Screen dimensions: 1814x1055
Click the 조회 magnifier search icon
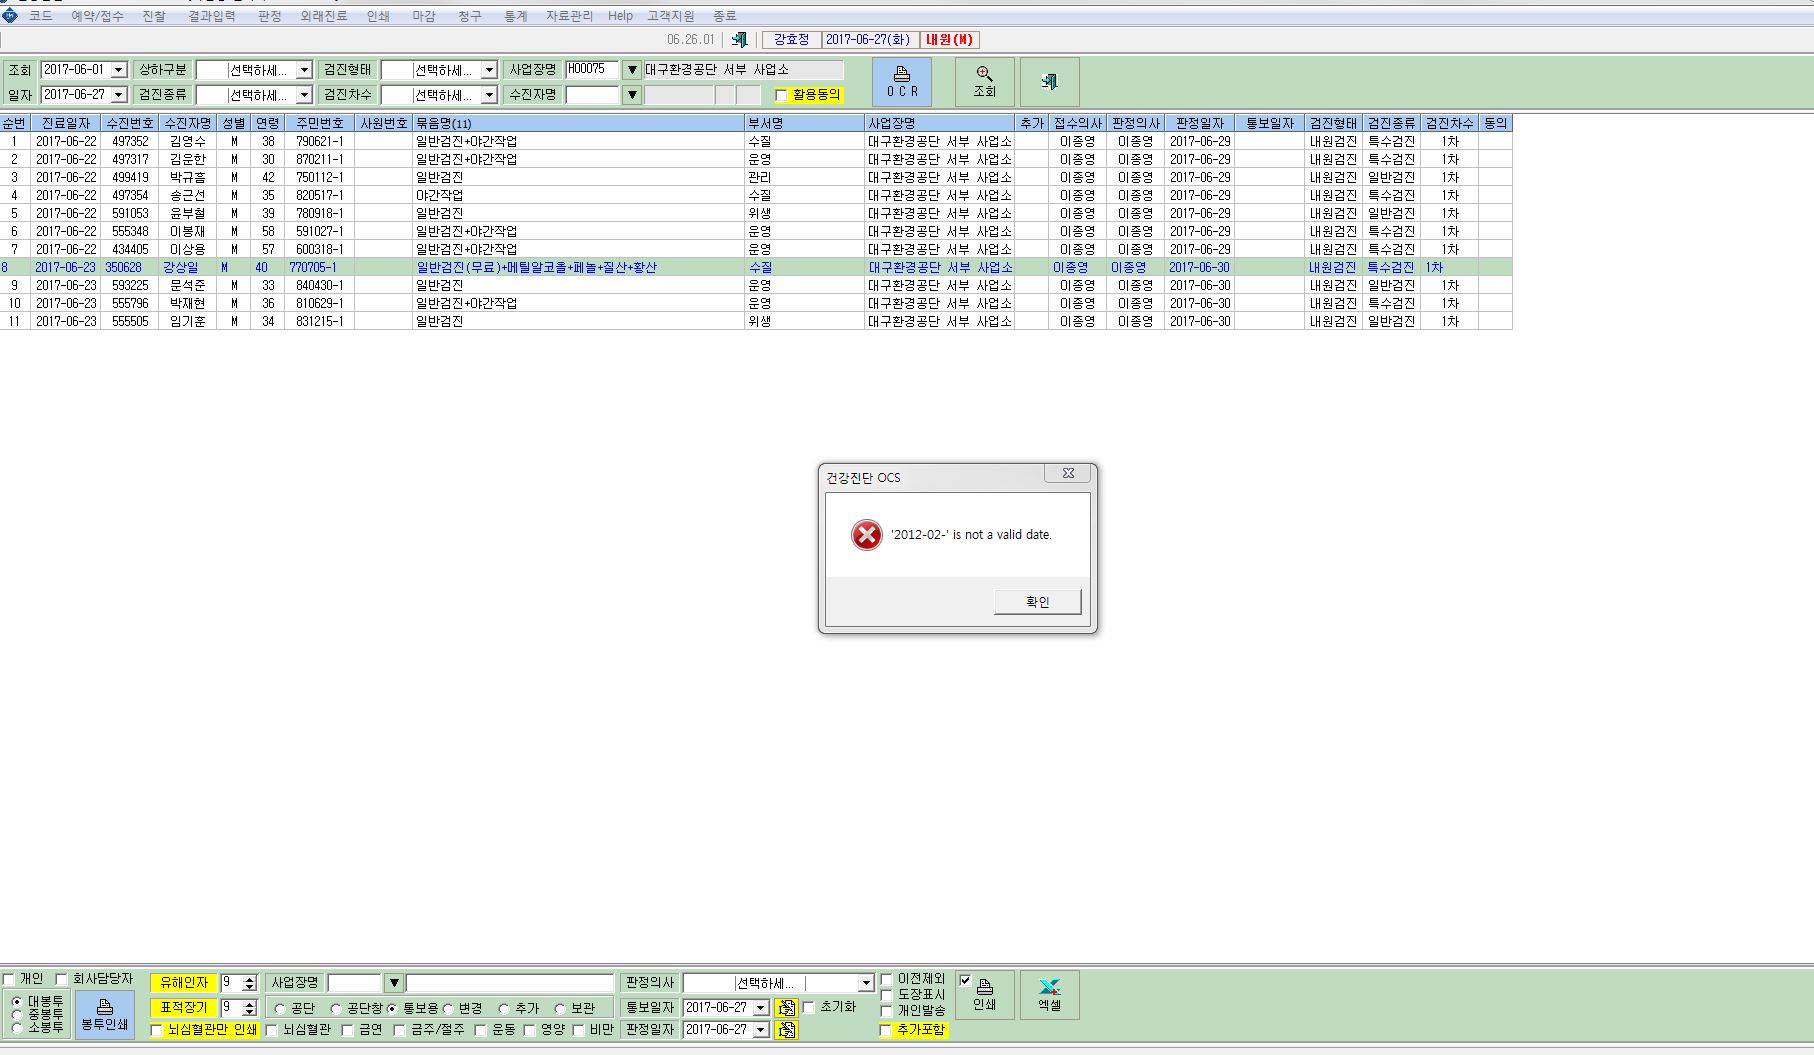[x=985, y=81]
